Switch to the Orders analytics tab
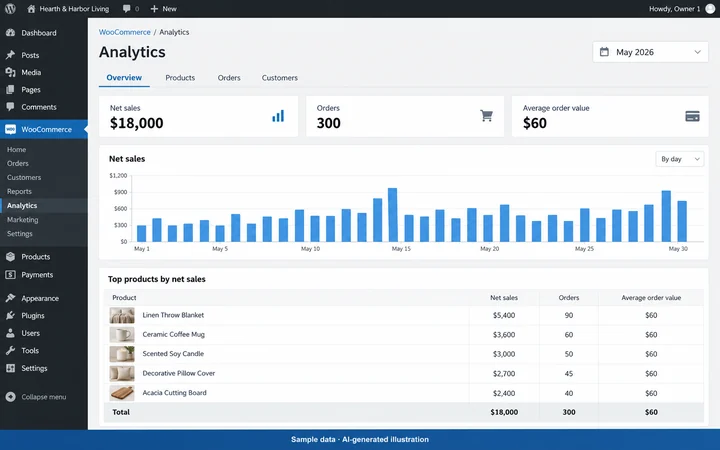The height and width of the screenshot is (450, 720). click(x=229, y=78)
